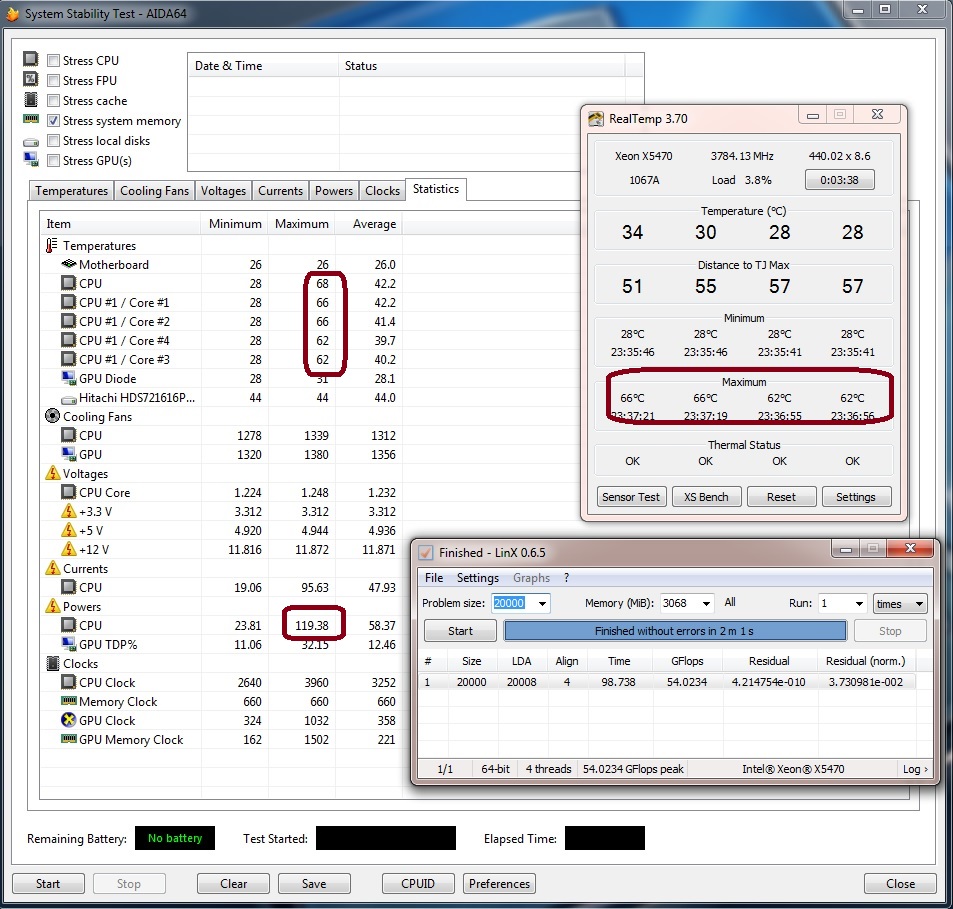The width and height of the screenshot is (953, 909).
Task: Switch to the Temperatures tab
Action: point(71,191)
